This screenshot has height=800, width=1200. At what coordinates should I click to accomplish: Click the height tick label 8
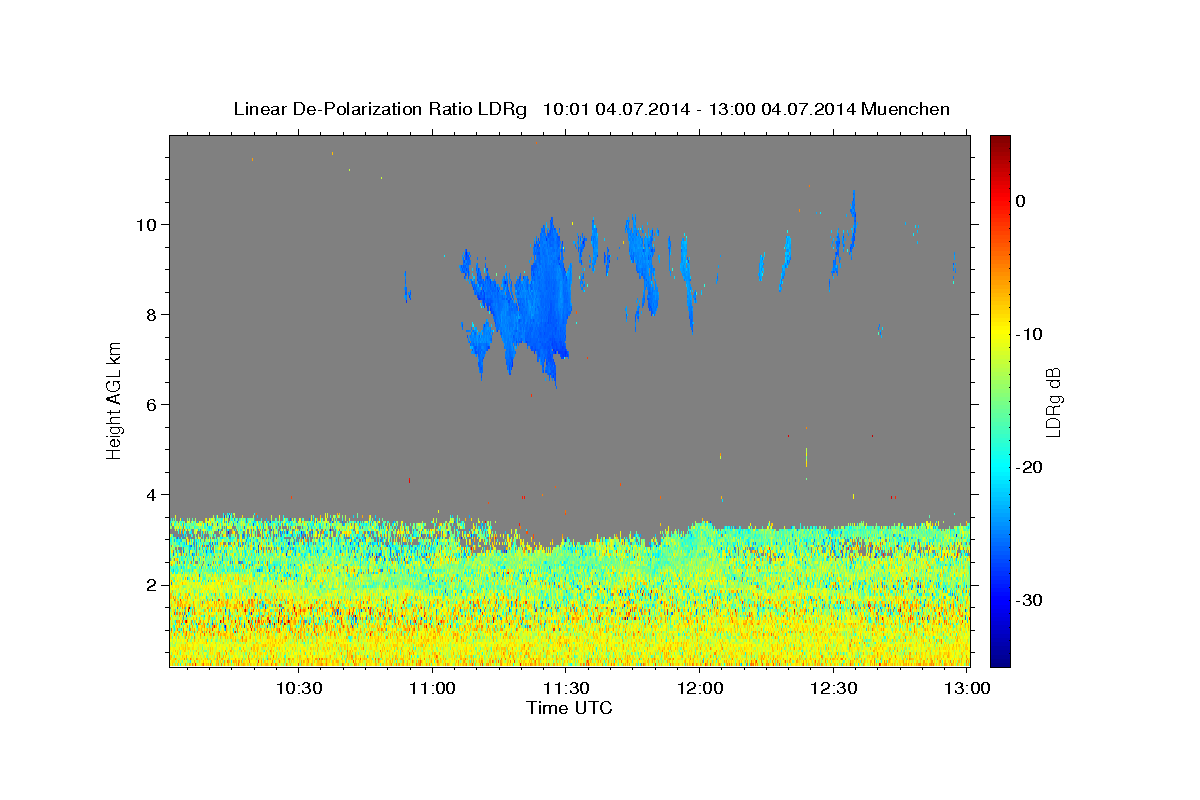click(x=153, y=314)
